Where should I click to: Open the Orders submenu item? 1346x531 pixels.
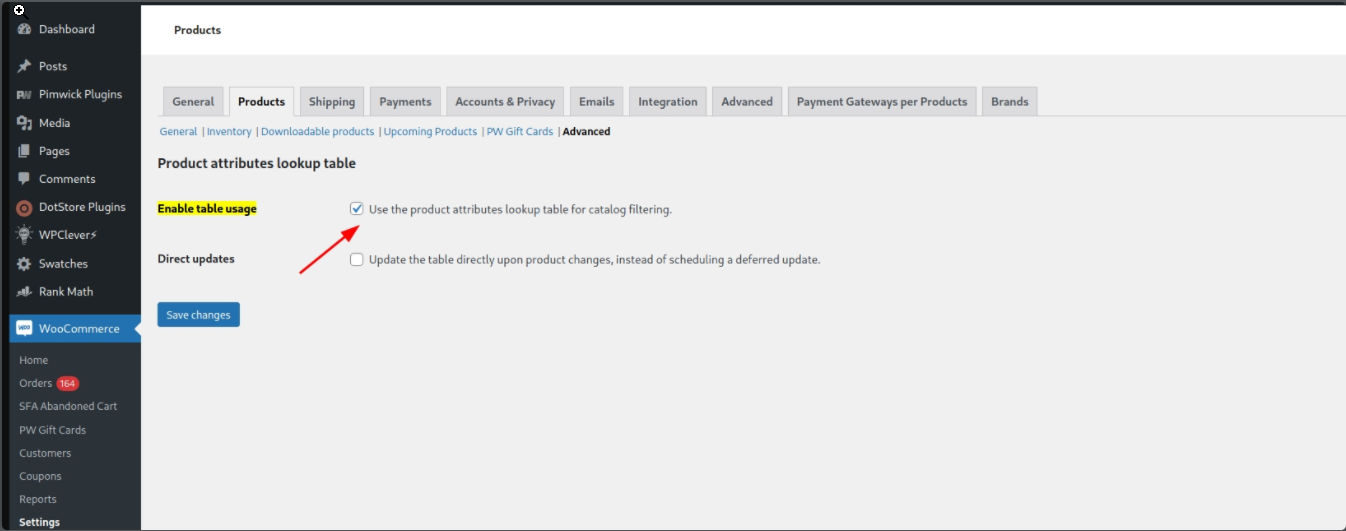coord(36,383)
